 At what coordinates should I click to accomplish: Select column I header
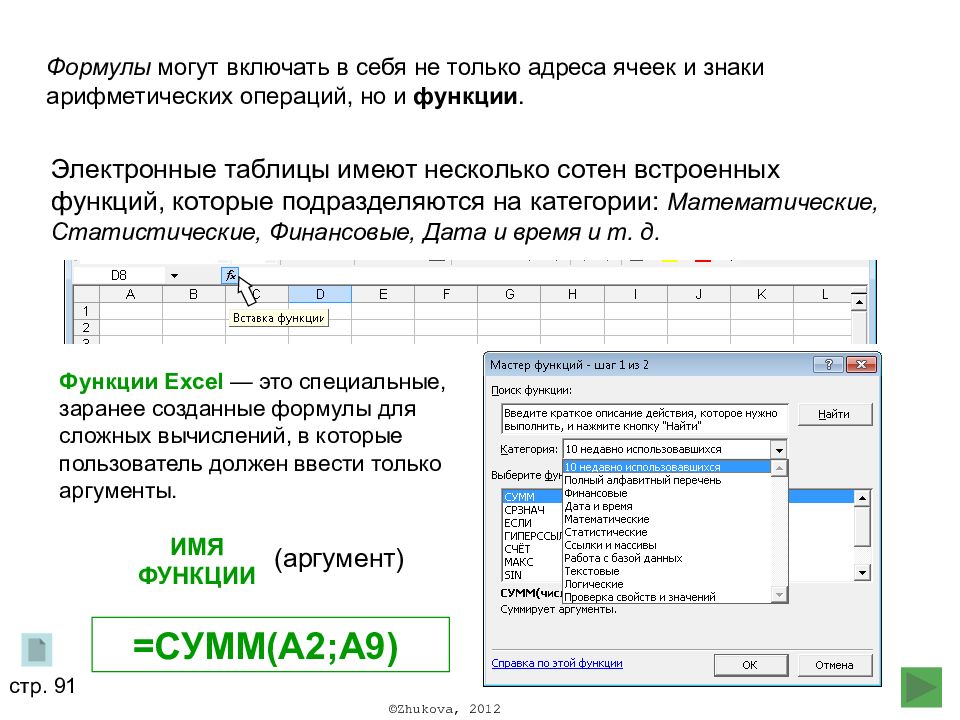pos(636,294)
